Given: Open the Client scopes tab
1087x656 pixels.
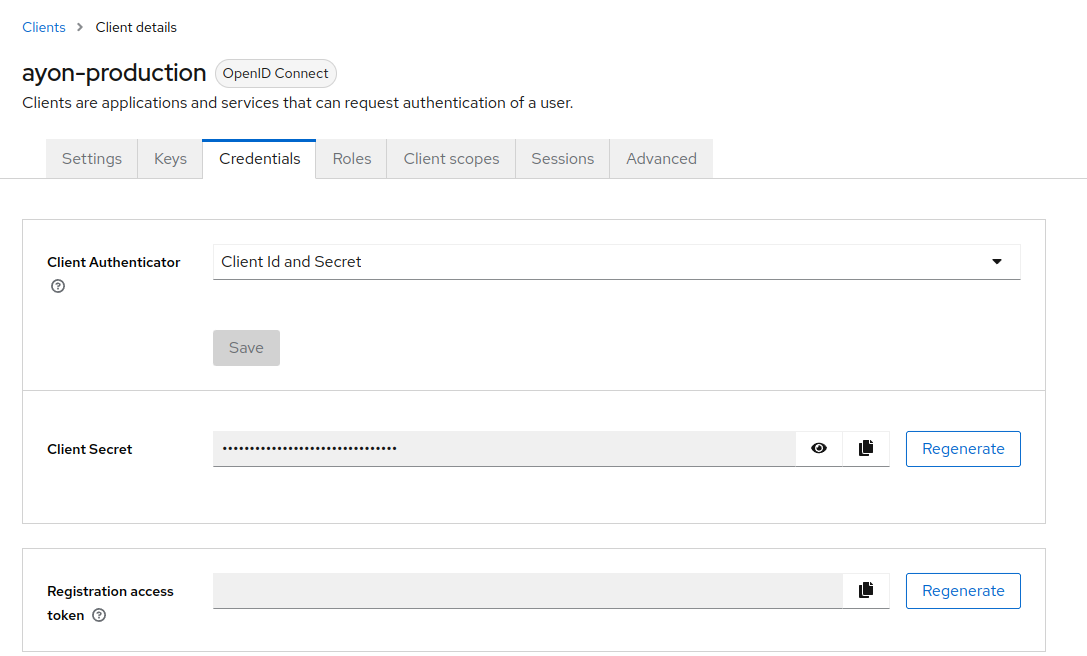Looking at the screenshot, I should pyautogui.click(x=451, y=159).
